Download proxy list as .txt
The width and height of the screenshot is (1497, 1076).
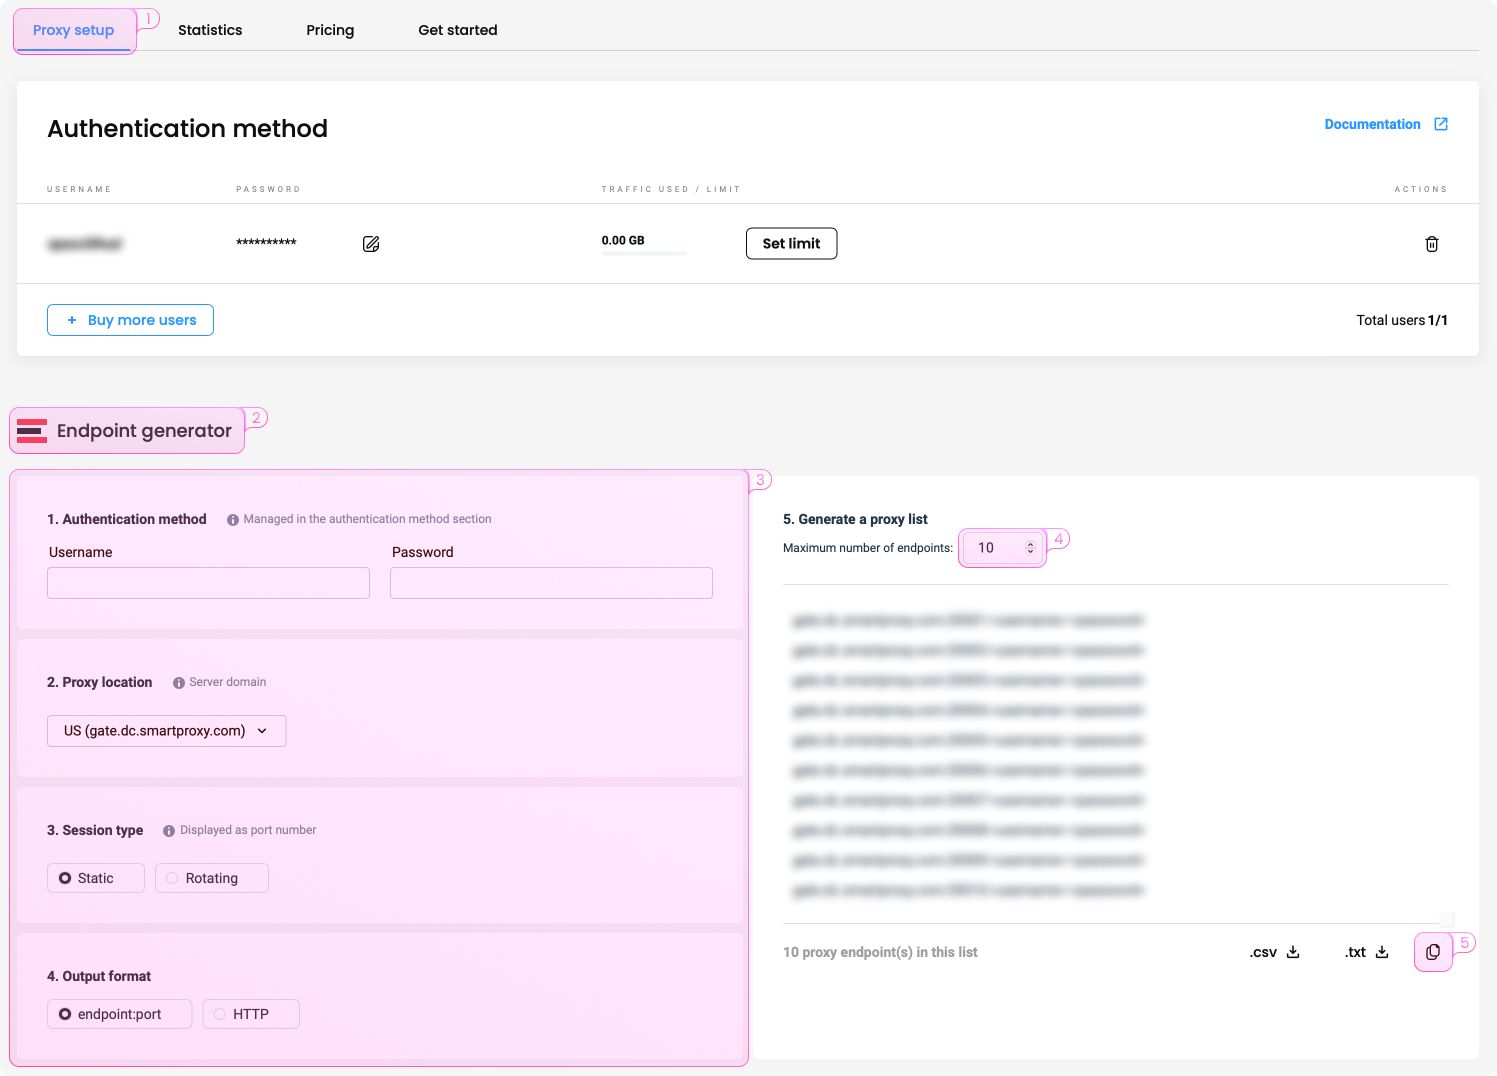coord(1367,952)
